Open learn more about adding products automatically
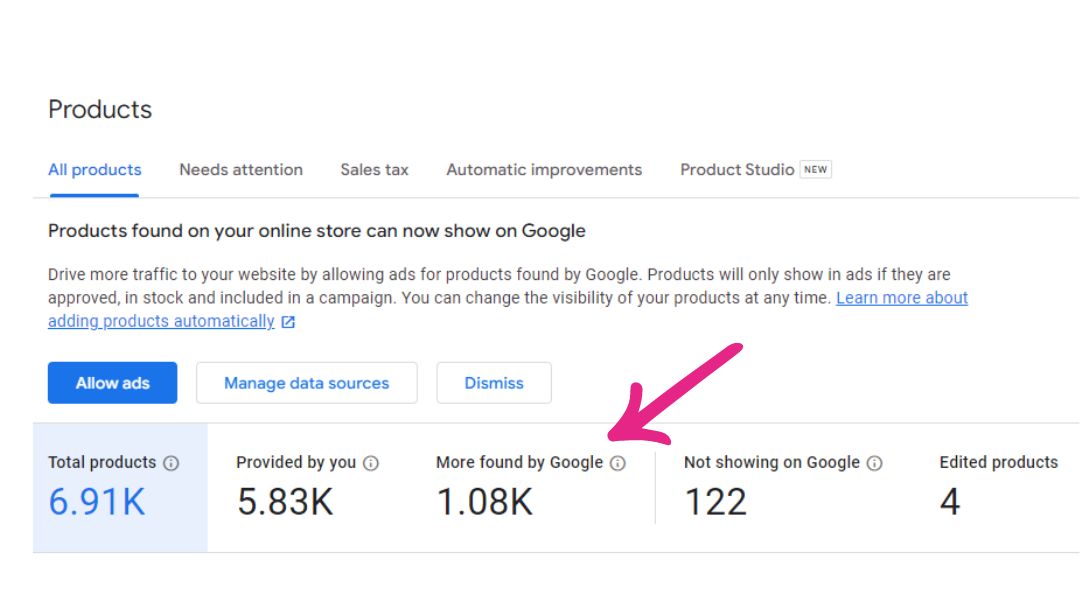The height and width of the screenshot is (600, 1080). click(x=902, y=297)
